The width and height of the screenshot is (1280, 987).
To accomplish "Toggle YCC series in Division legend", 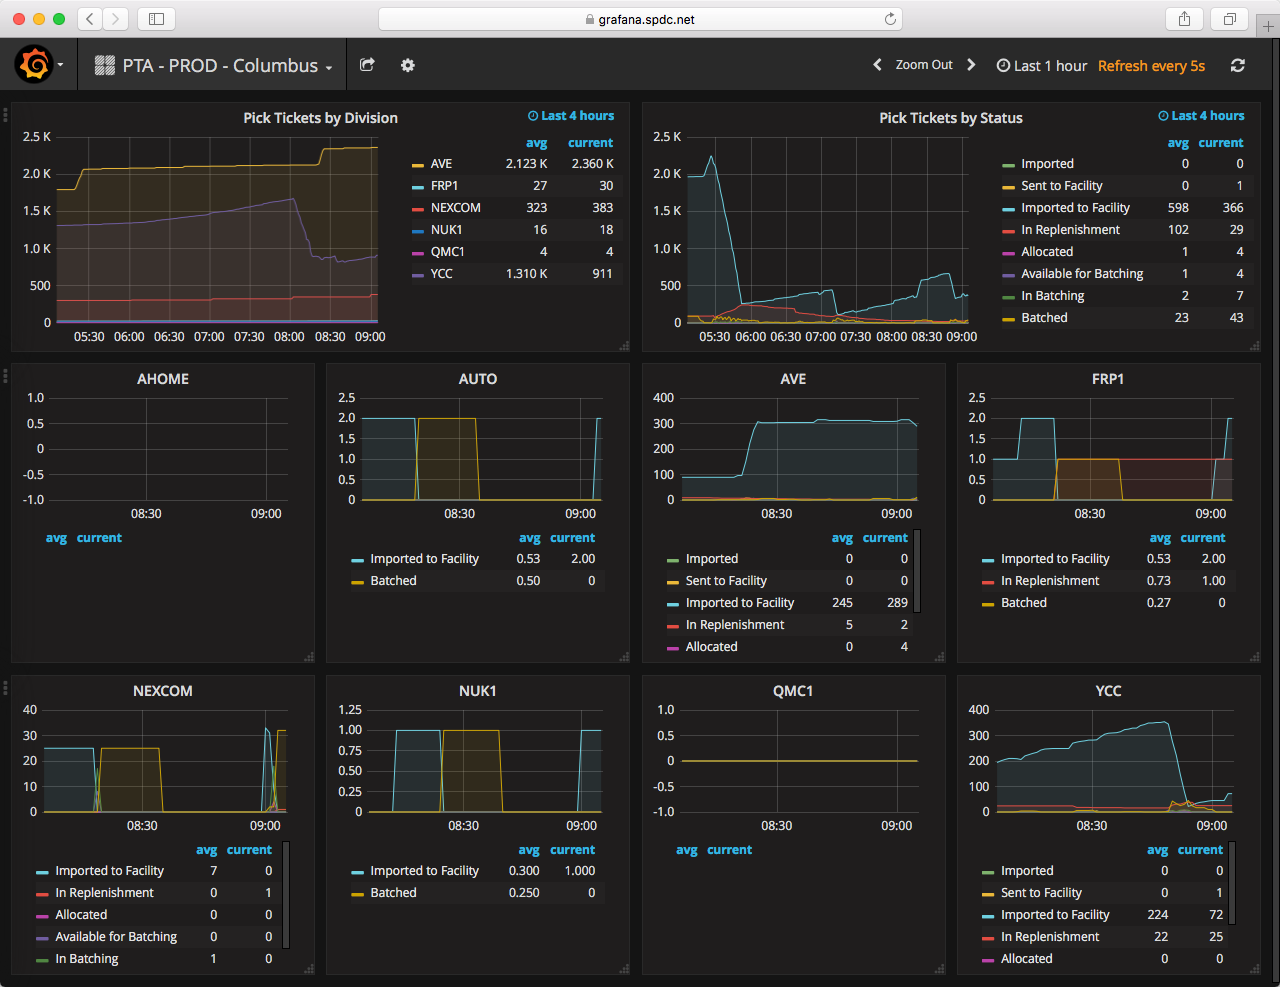I will tap(441, 274).
